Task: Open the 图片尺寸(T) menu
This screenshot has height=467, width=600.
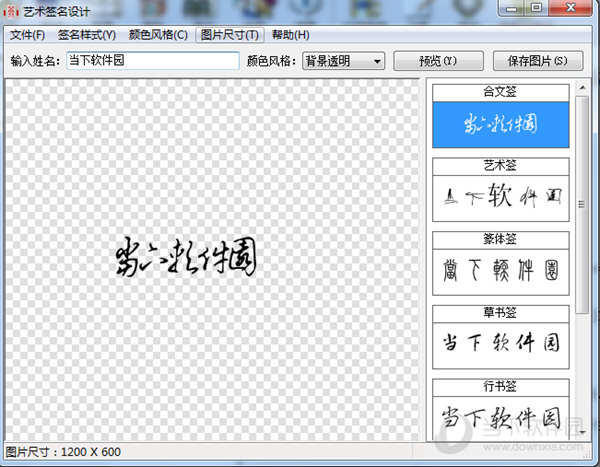Action: 229,35
